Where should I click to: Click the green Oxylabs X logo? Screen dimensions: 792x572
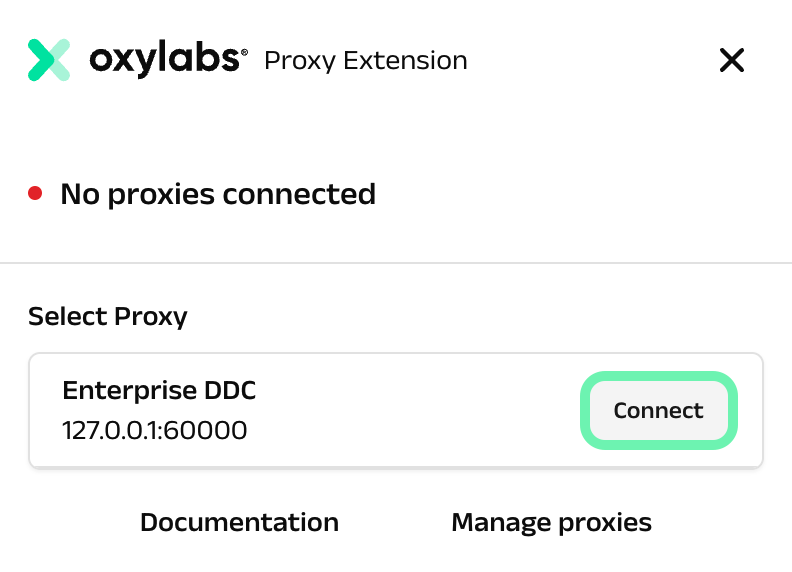click(x=48, y=60)
